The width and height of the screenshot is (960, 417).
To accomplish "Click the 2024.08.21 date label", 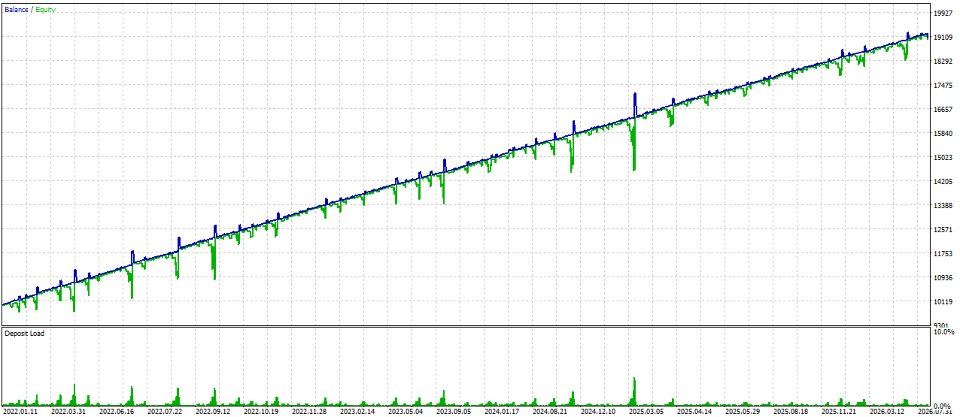I will [549, 411].
